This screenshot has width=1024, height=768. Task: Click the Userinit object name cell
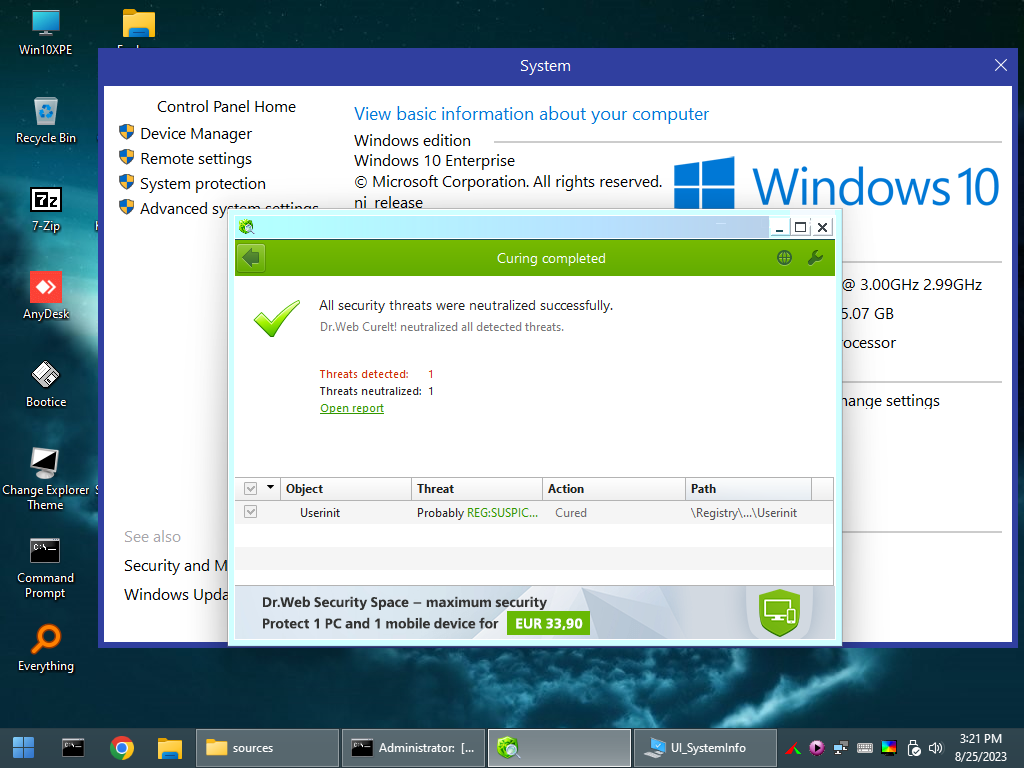coord(320,513)
